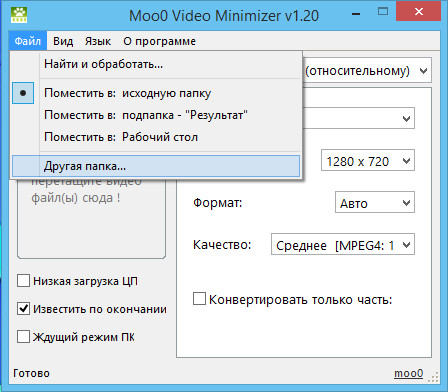
Task: Open the Файл menu
Action: pos(28,41)
